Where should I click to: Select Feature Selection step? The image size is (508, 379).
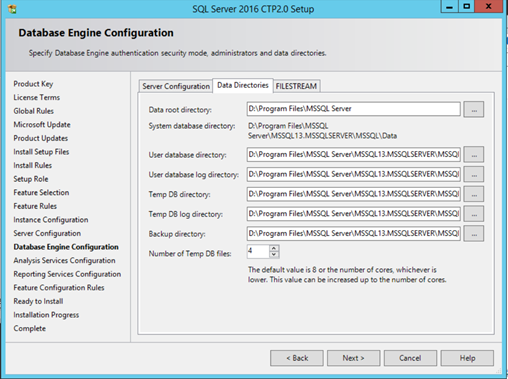click(x=41, y=192)
